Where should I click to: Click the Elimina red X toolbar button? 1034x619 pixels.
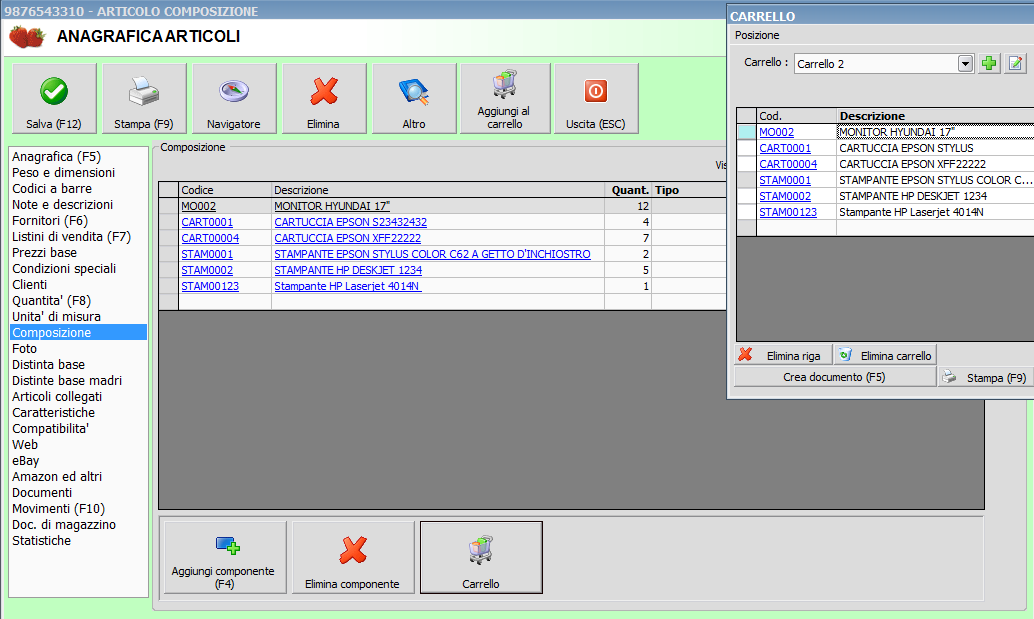[x=324, y=99]
